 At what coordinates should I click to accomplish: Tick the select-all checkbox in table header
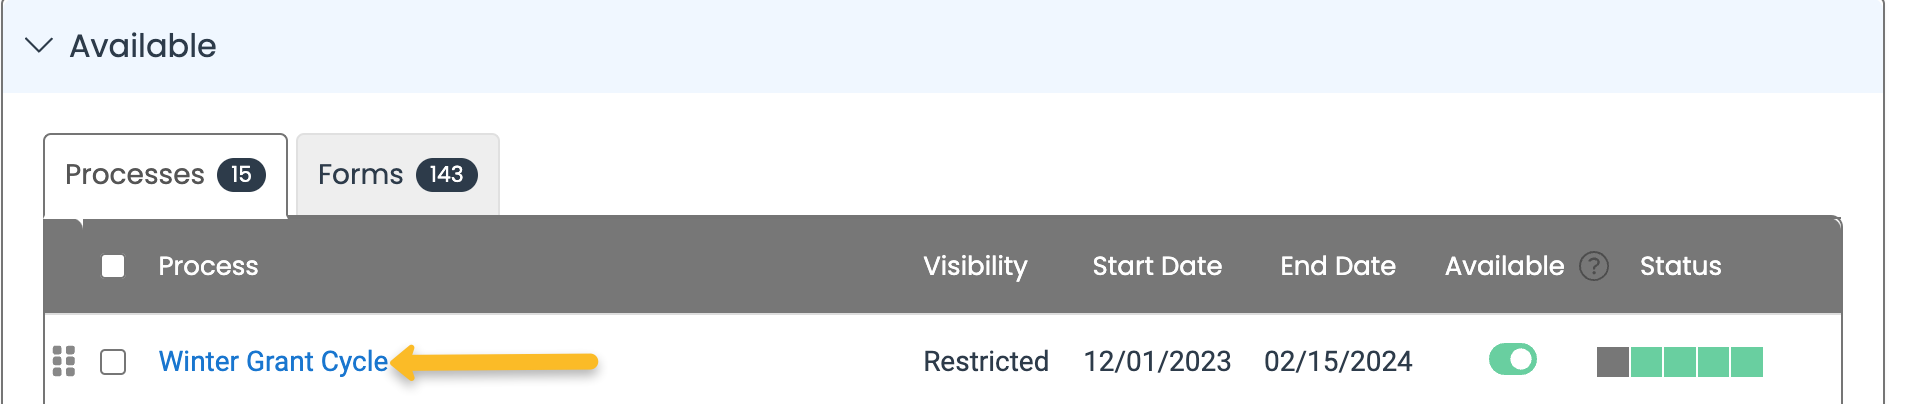coord(113,266)
